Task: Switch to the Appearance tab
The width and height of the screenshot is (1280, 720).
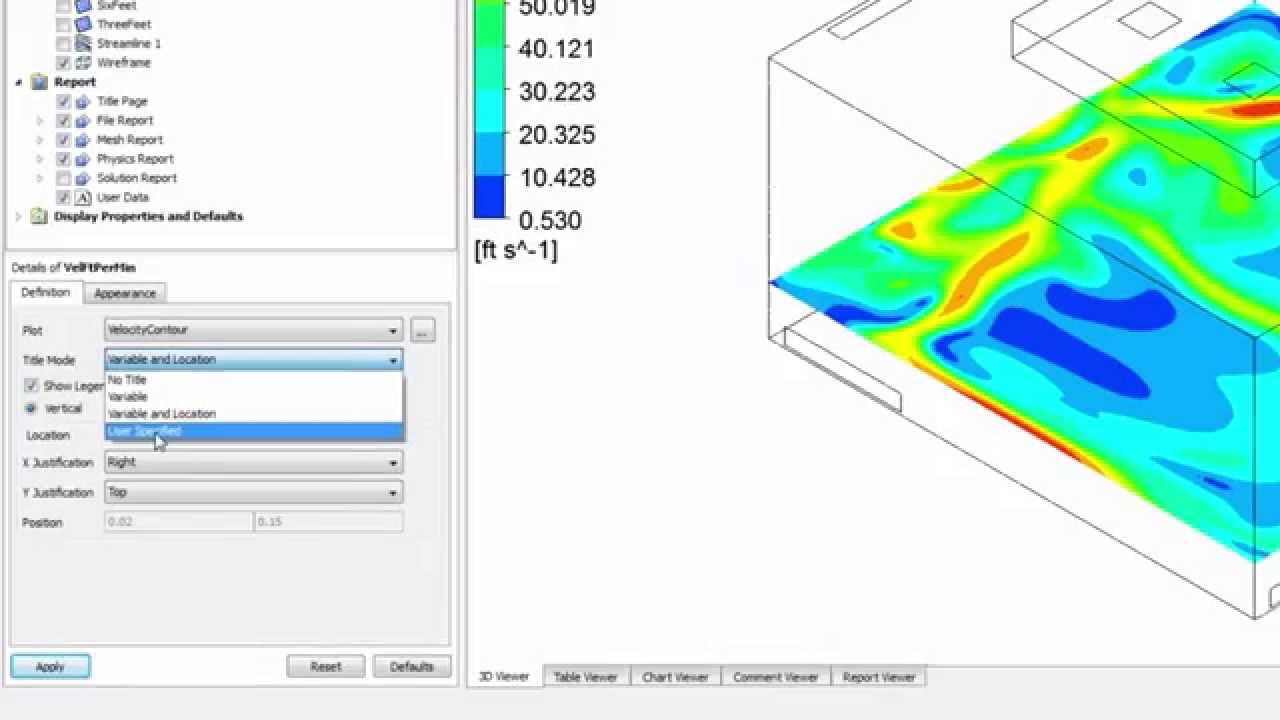Action: point(125,293)
